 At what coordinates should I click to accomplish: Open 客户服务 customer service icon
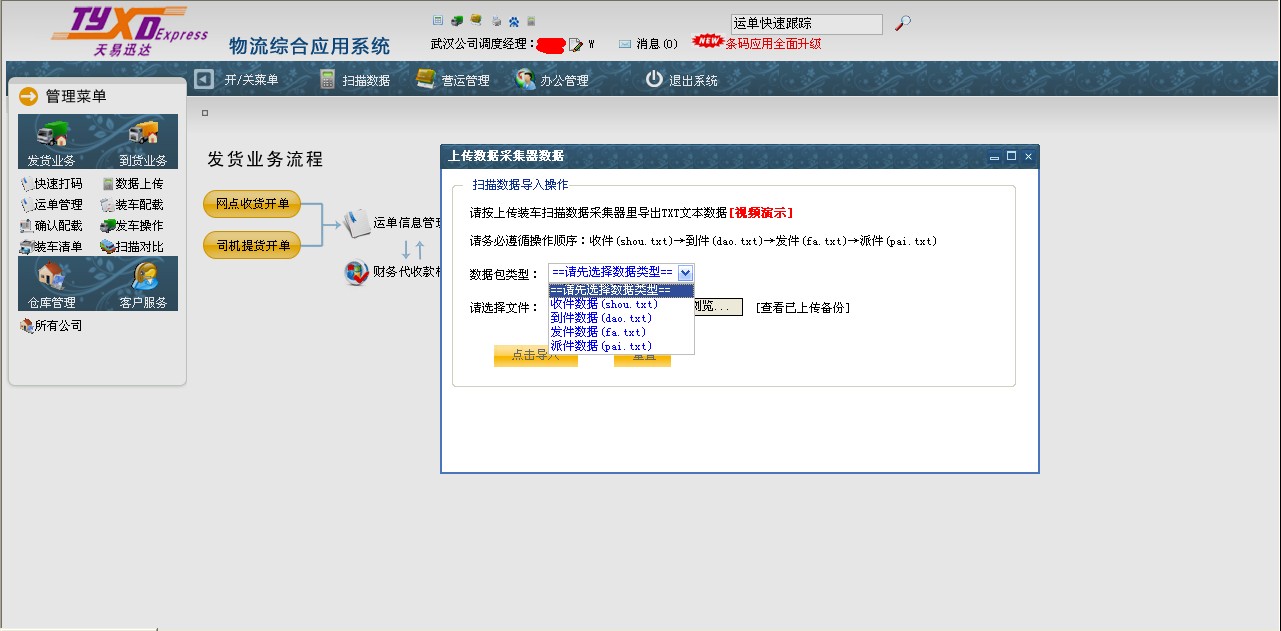144,278
